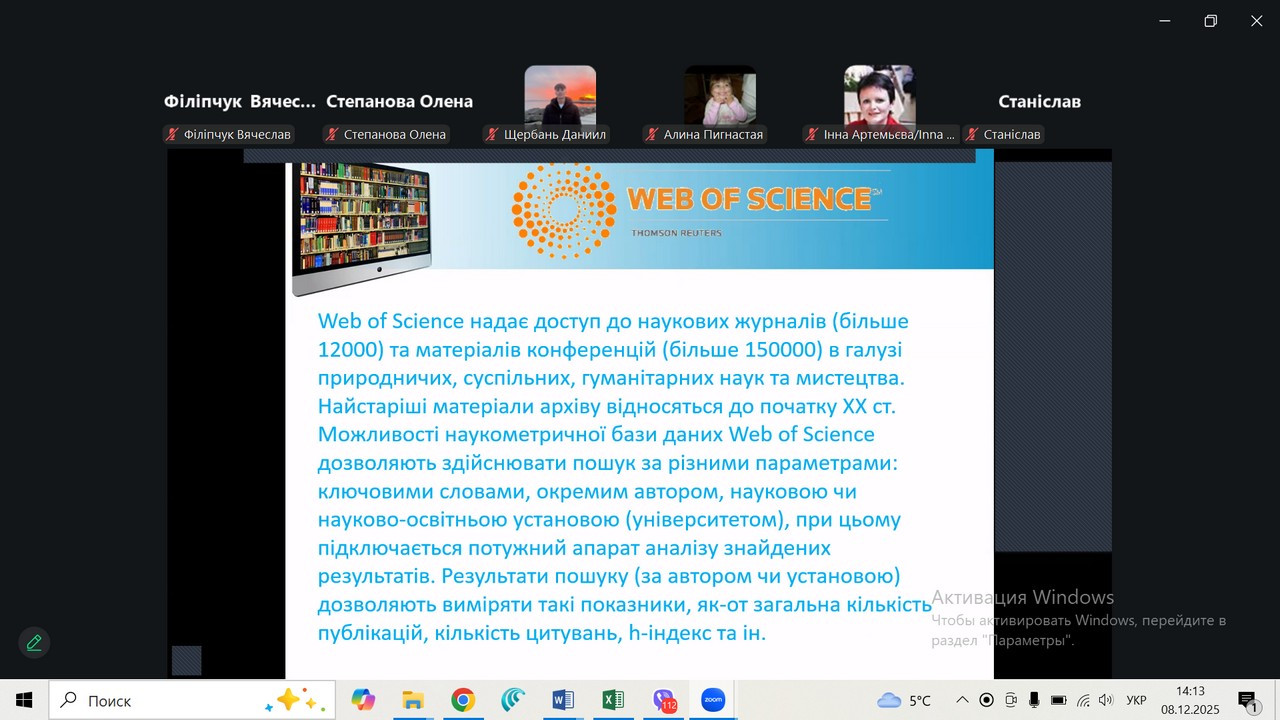This screenshot has width=1280, height=720.
Task: Open File Explorer from the taskbar
Action: (x=413, y=700)
